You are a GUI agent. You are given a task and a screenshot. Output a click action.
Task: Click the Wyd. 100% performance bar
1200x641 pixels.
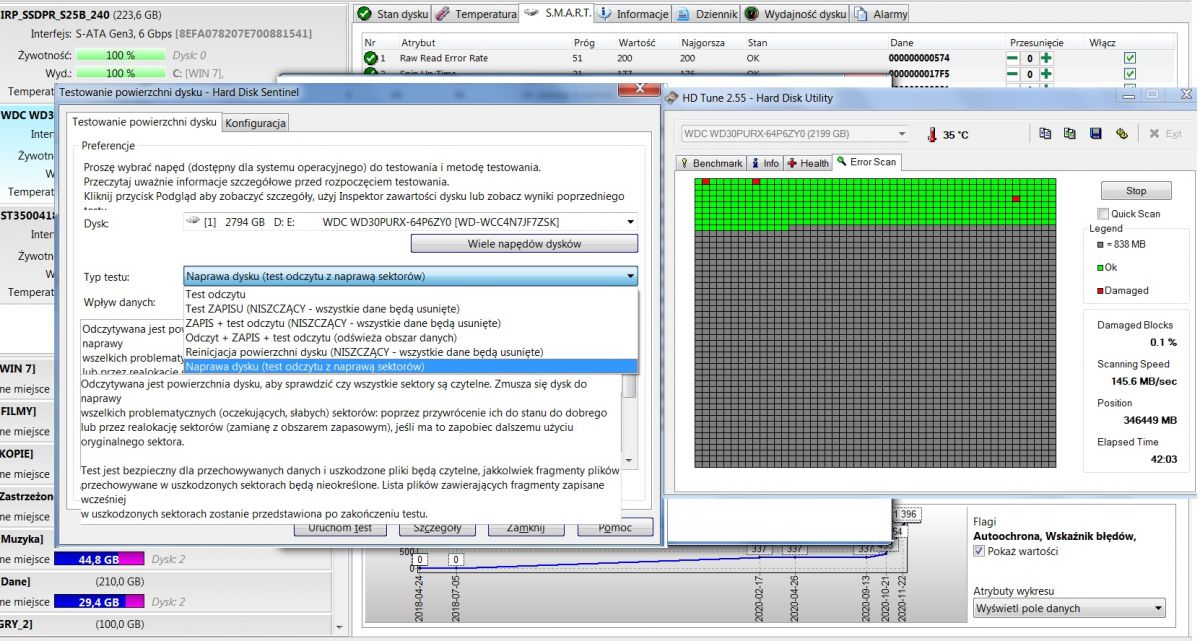[x=121, y=73]
